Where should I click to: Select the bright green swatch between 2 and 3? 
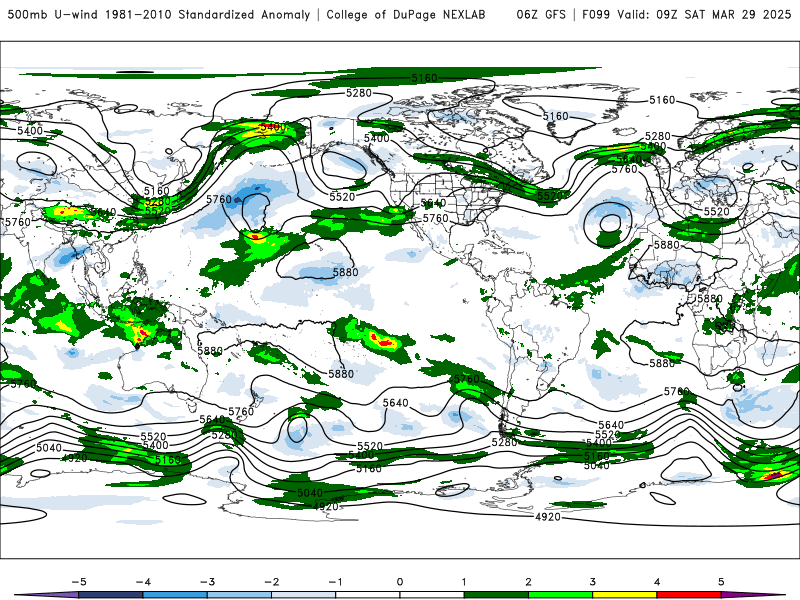pos(560,595)
